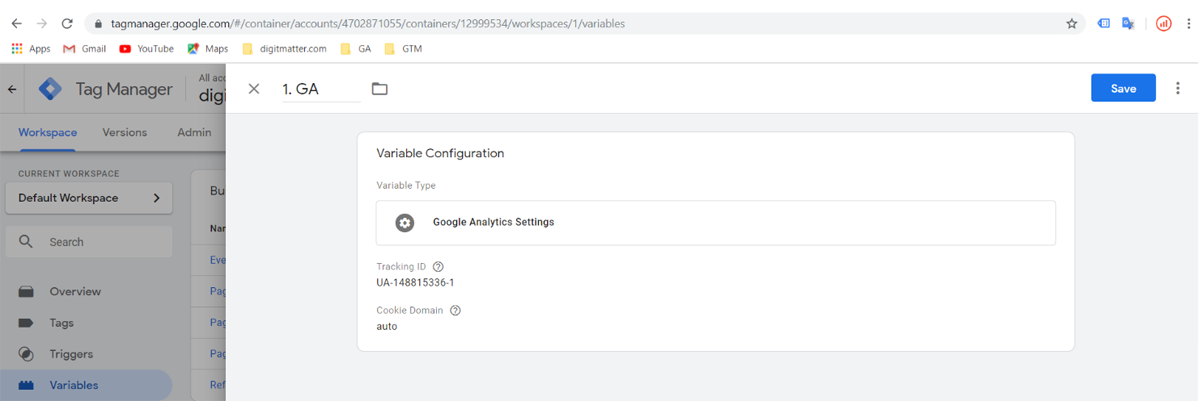Screen dimensions: 1200x401
Task: Click the Search field in the sidebar
Action: coord(89,242)
